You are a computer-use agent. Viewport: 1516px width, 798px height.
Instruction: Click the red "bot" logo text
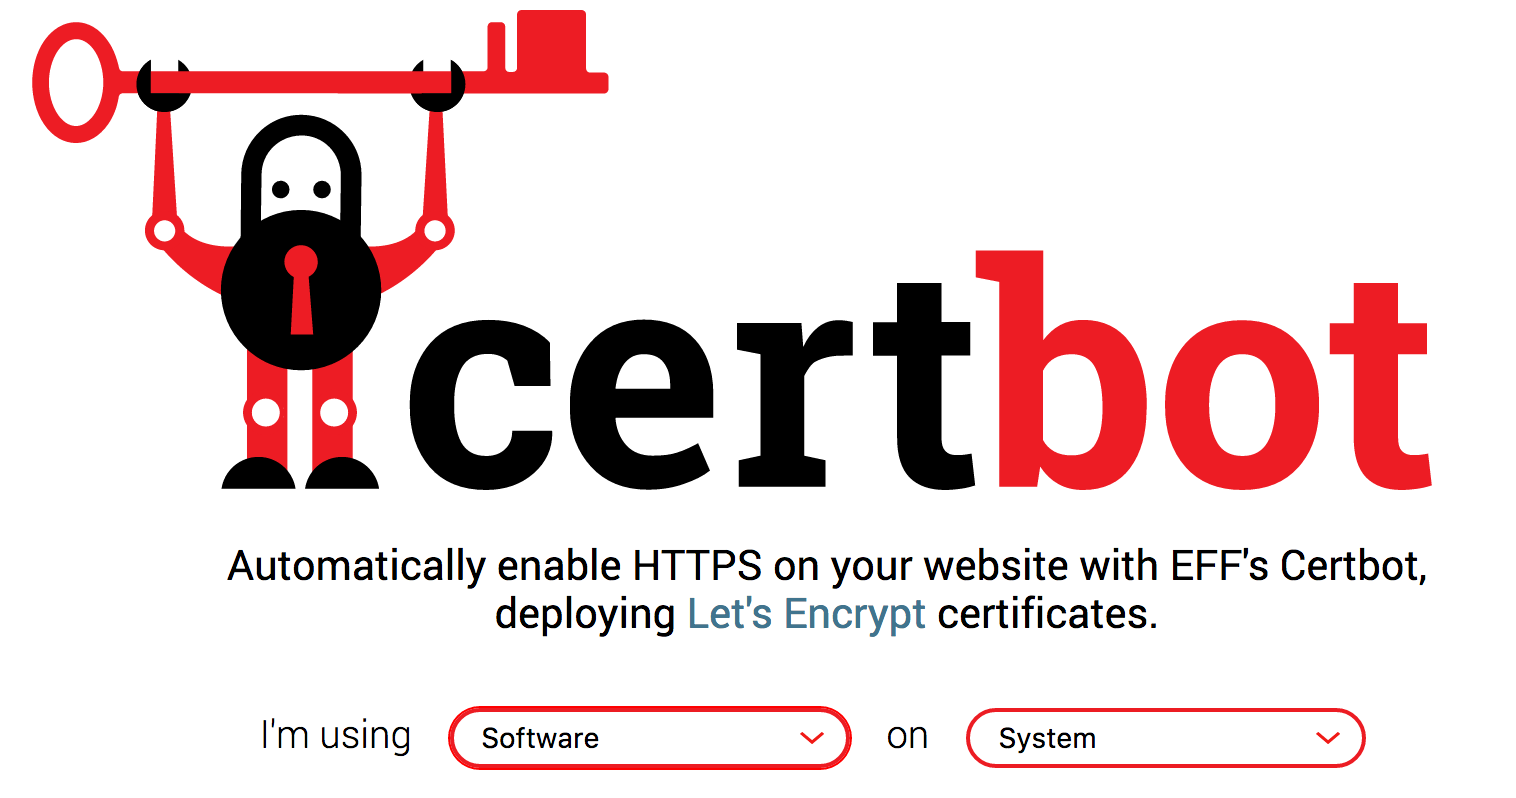pos(1210,390)
